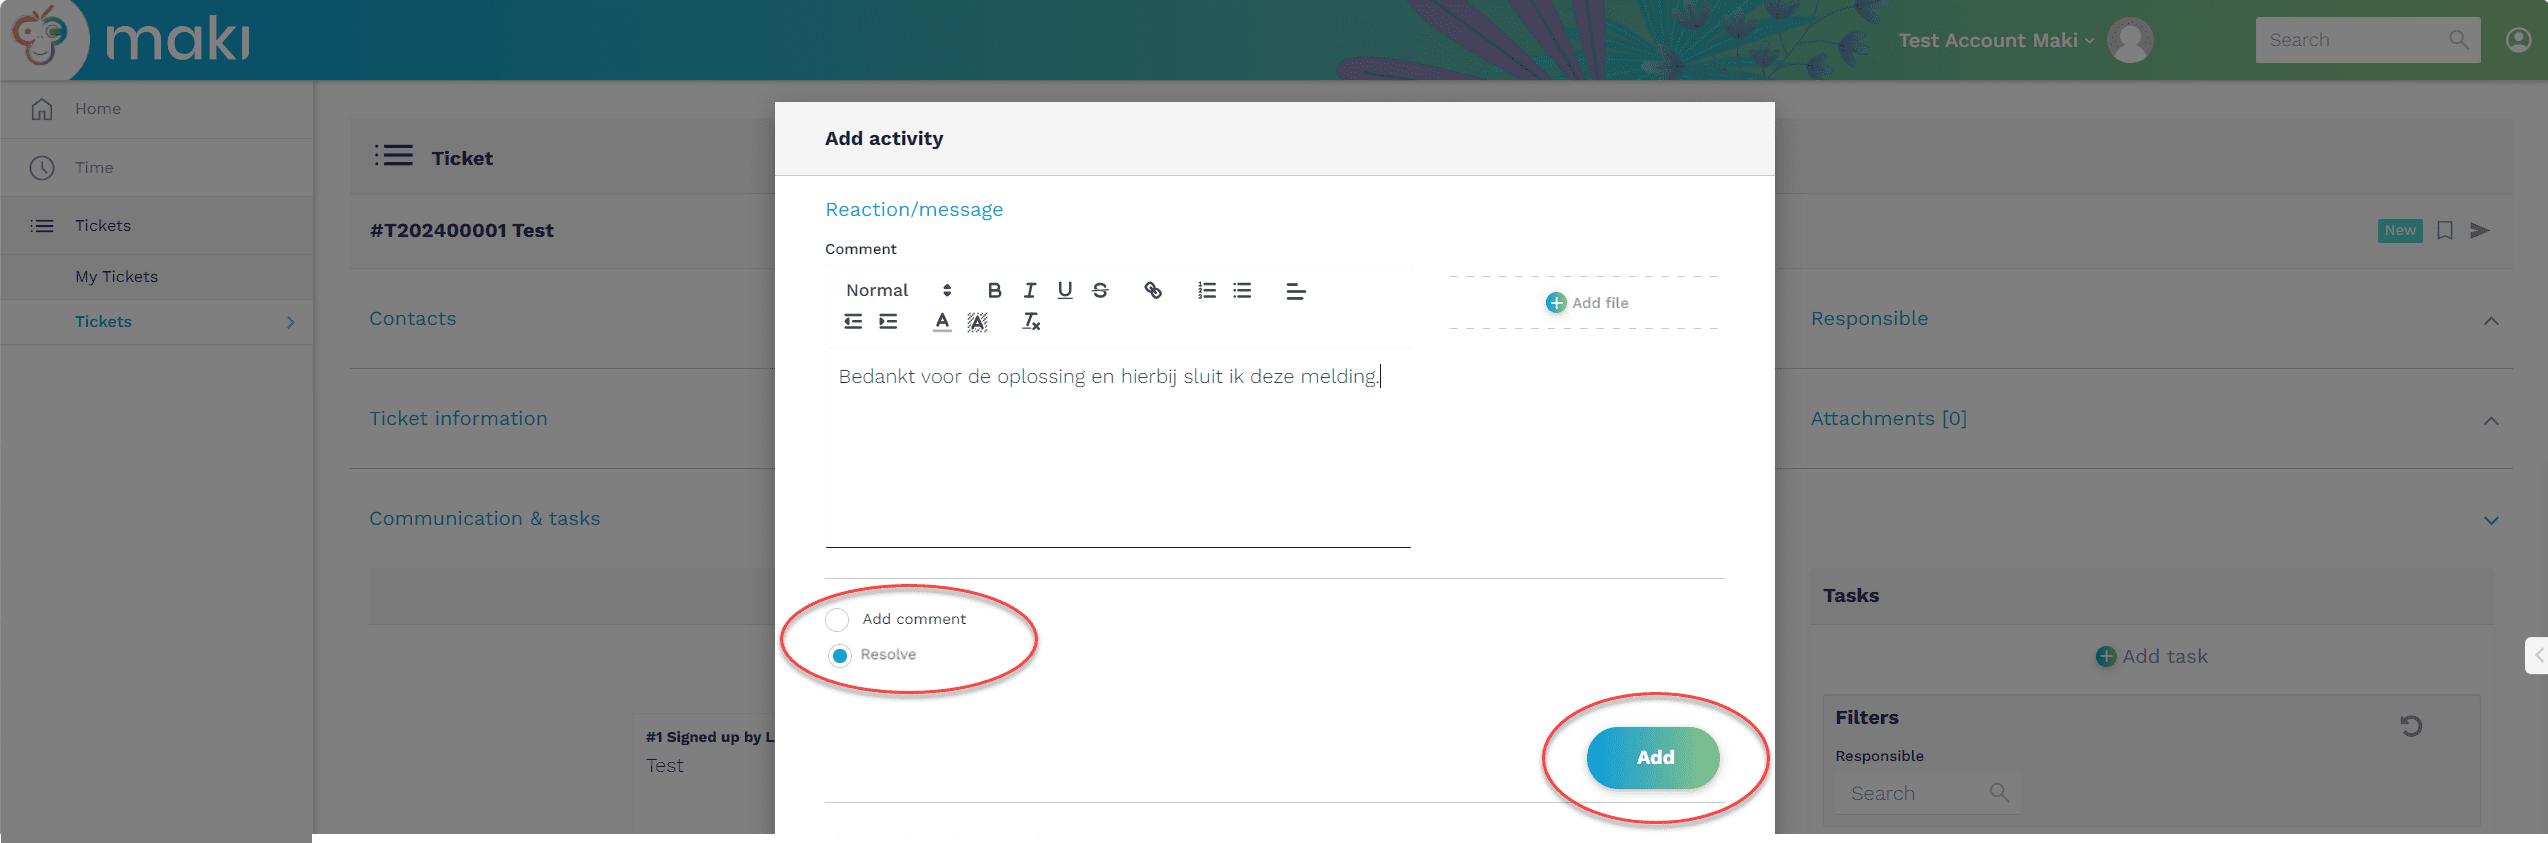
Task: Reset filters with the refresh icon
Action: pos(2411,726)
